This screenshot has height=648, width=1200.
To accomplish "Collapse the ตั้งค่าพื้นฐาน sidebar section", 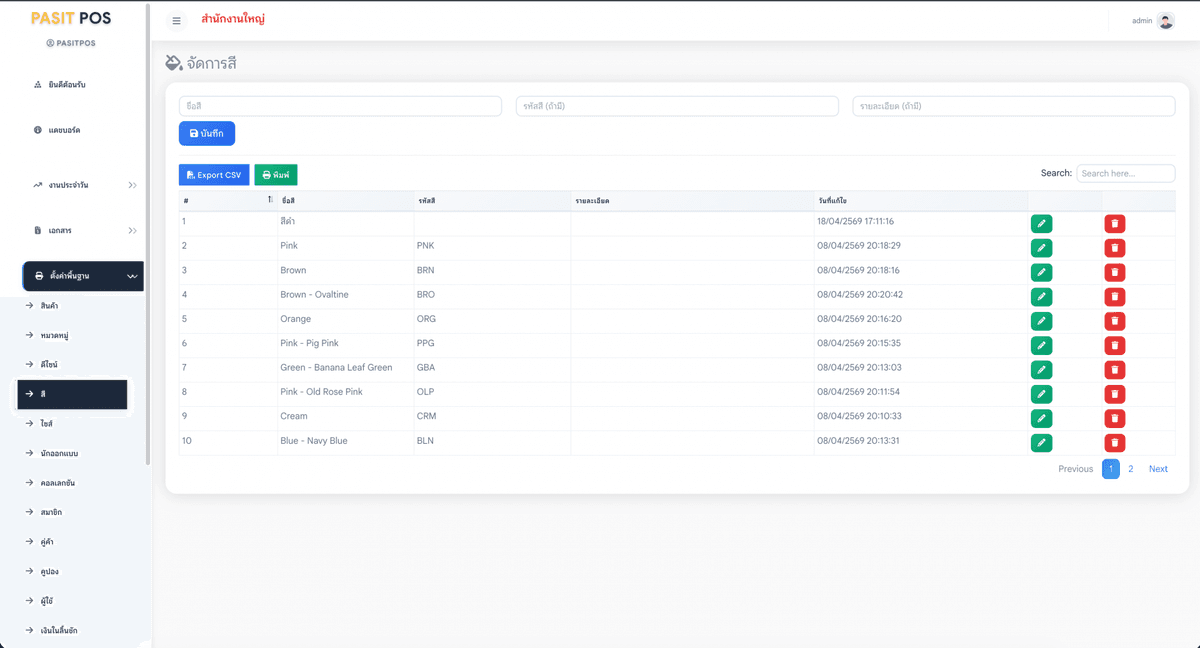I will 83,276.
